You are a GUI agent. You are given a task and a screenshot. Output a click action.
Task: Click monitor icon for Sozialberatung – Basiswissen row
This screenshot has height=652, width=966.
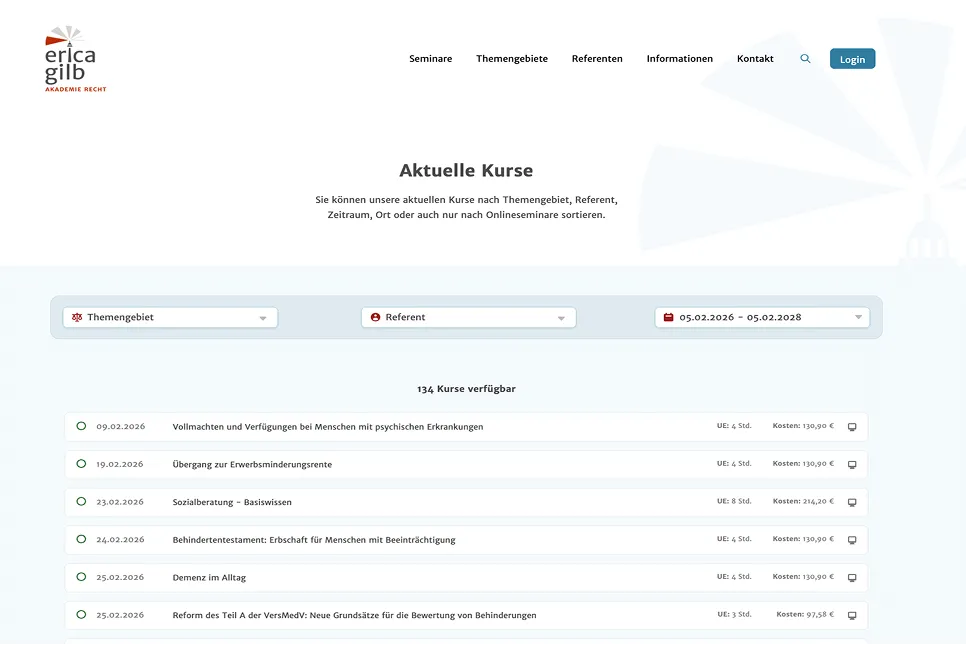[x=852, y=502]
